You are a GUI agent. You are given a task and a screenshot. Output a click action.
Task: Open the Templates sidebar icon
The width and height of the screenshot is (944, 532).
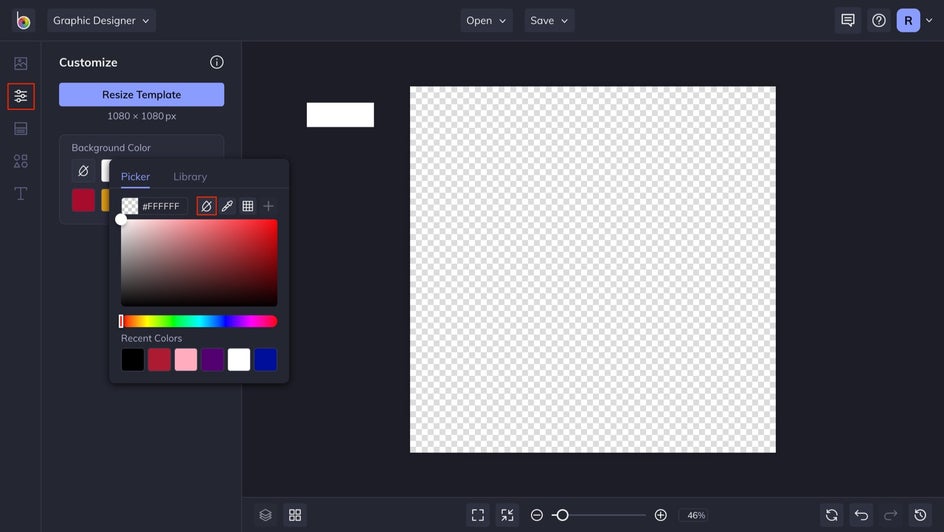click(20, 128)
